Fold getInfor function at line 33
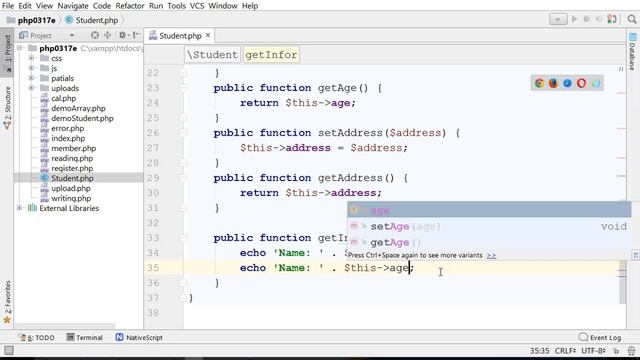The height and width of the screenshot is (360, 640). (184, 238)
